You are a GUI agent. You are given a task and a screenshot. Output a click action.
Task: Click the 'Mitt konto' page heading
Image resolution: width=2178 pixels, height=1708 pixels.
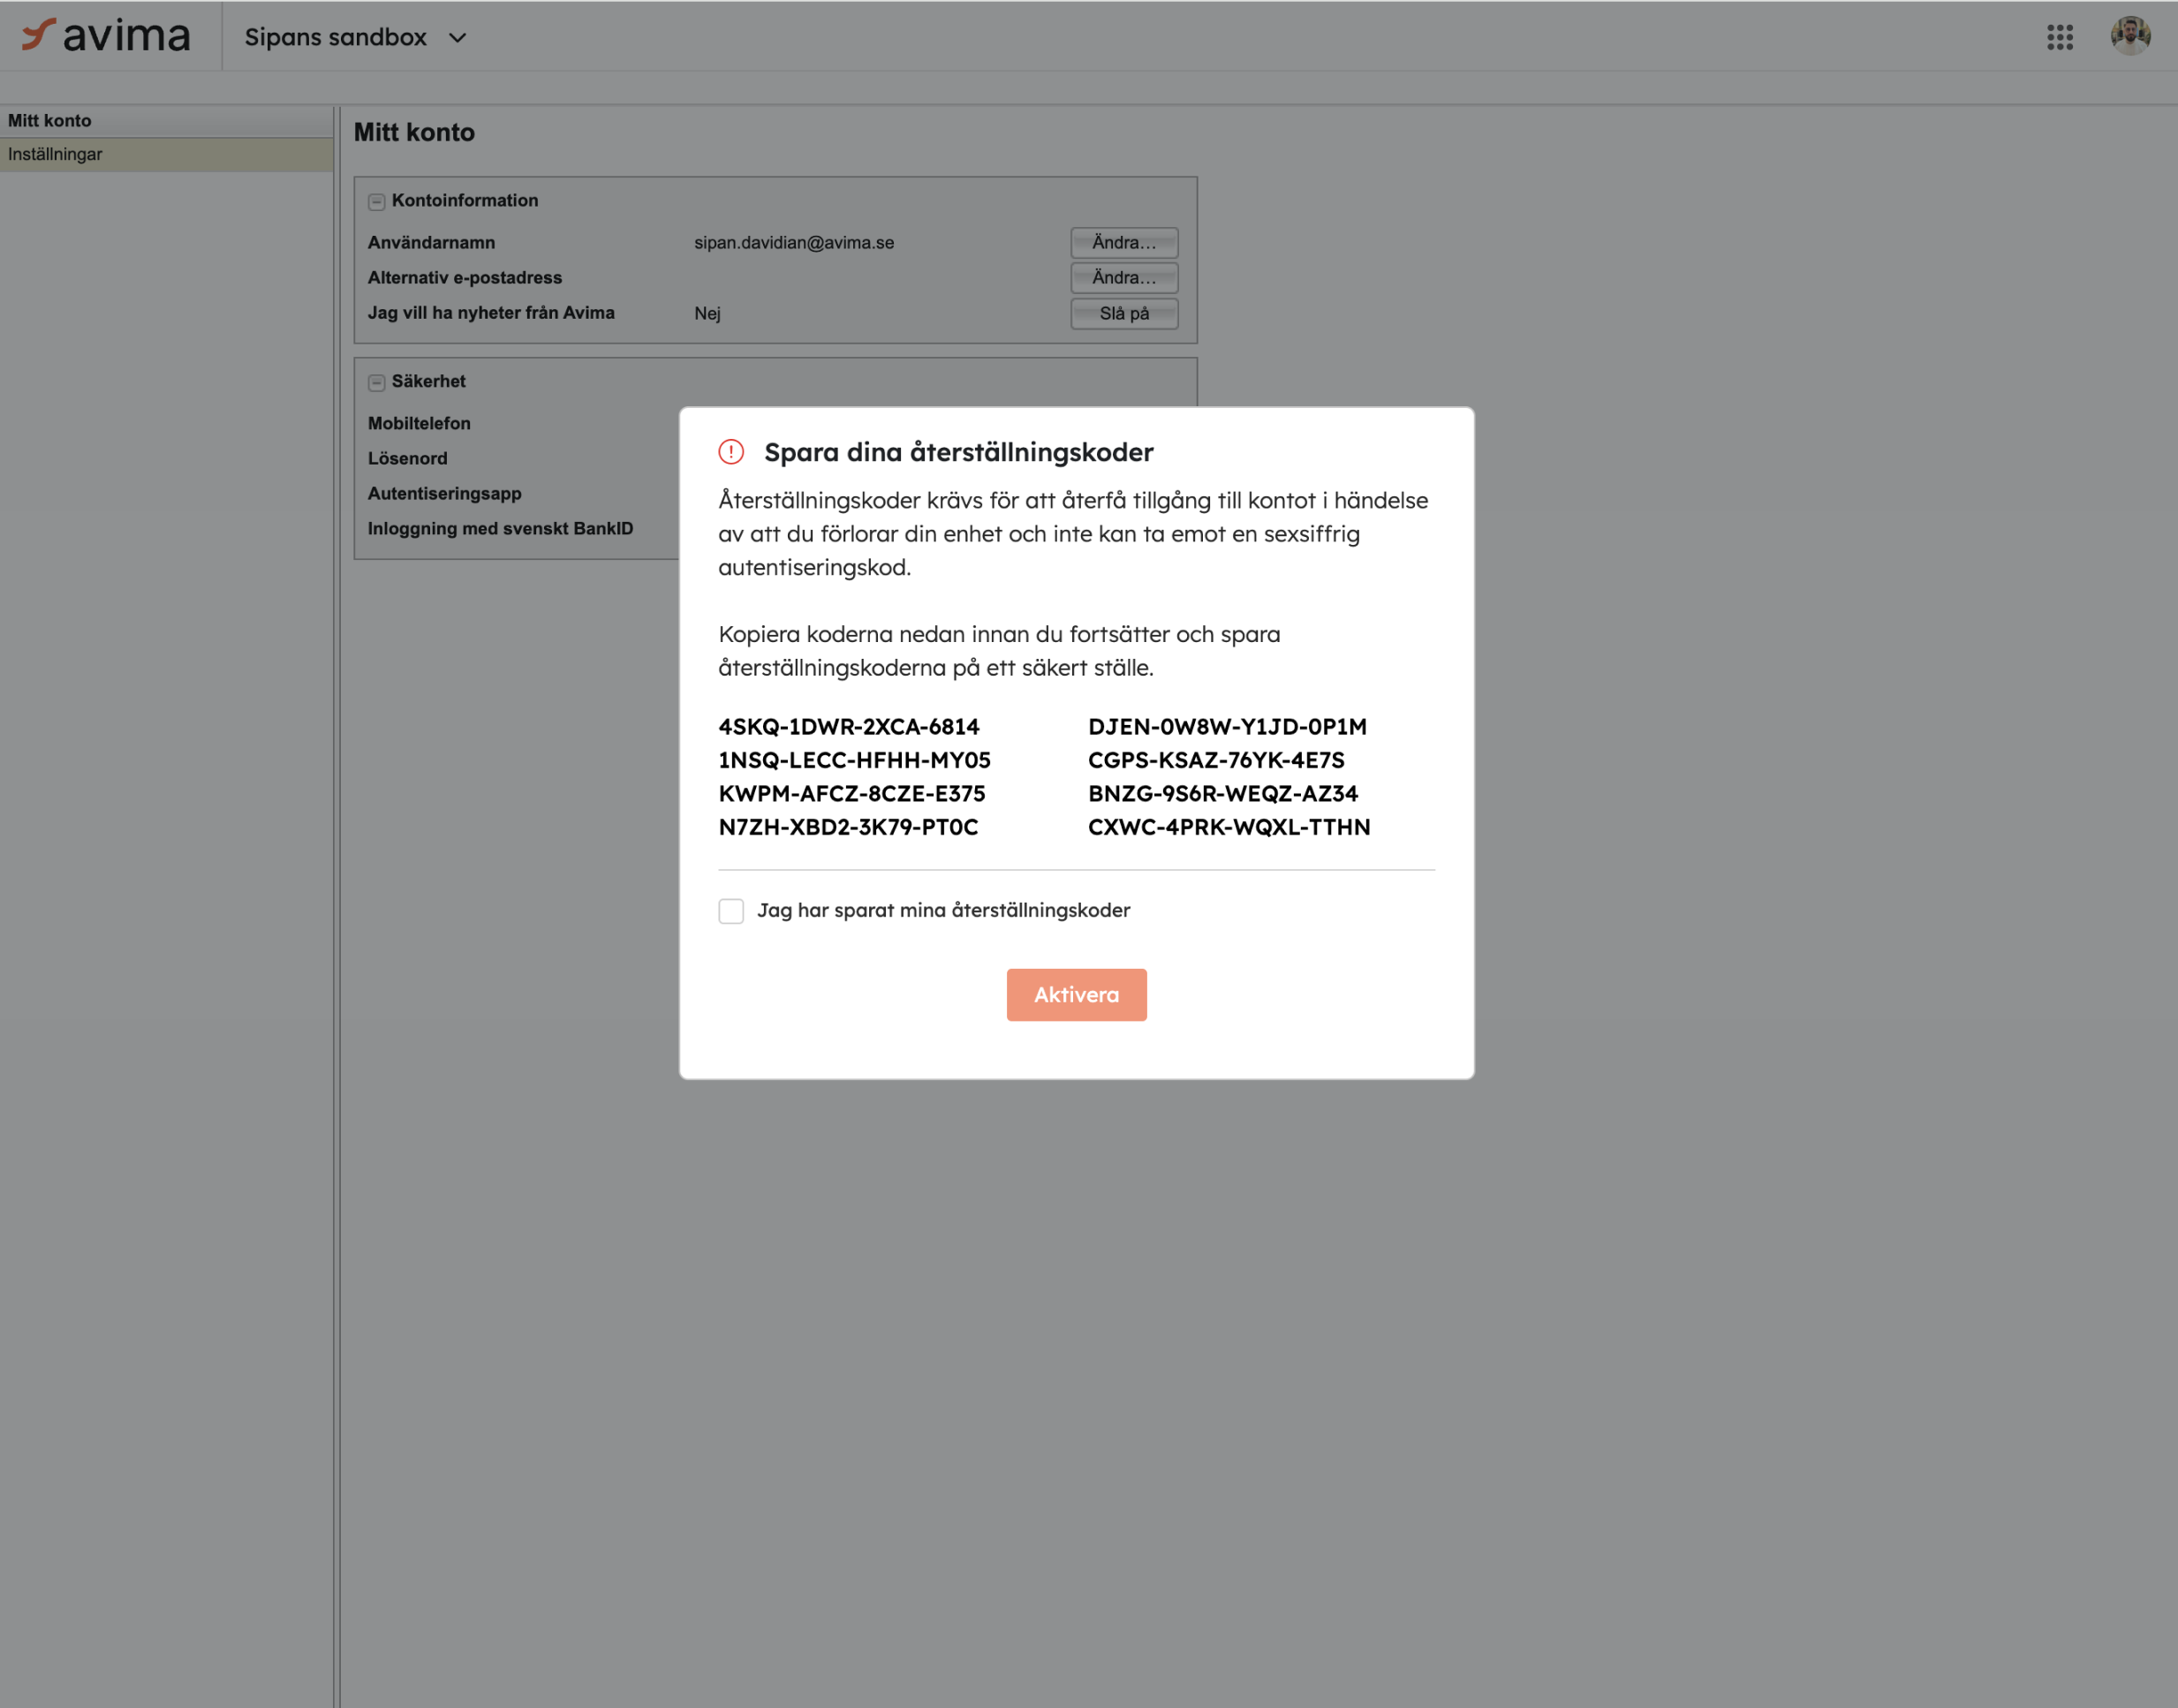tap(414, 132)
